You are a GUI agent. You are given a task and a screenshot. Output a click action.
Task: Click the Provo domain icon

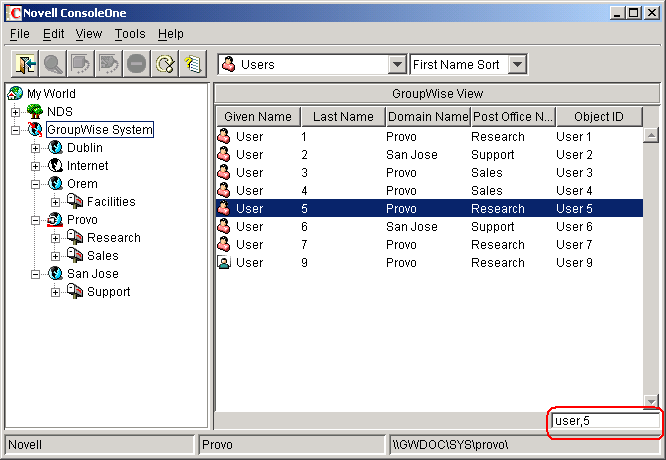pyautogui.click(x=55, y=220)
